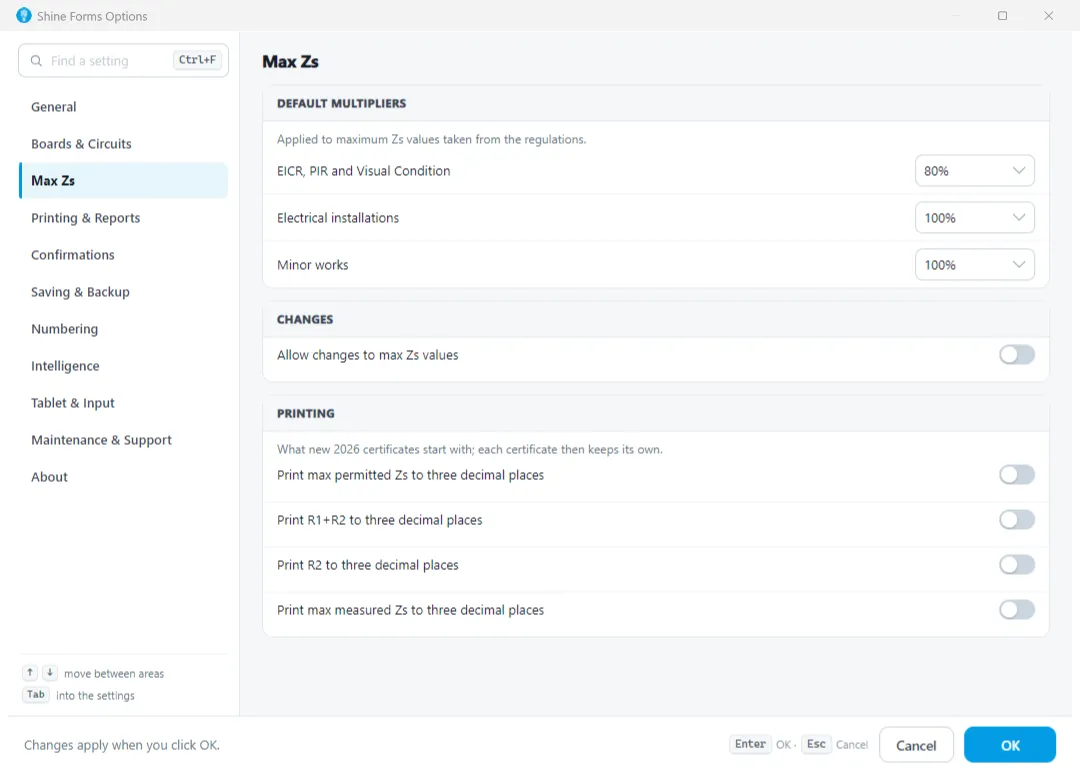Click the OK button
Screen dimensions: 1080x773
[x=1010, y=745]
